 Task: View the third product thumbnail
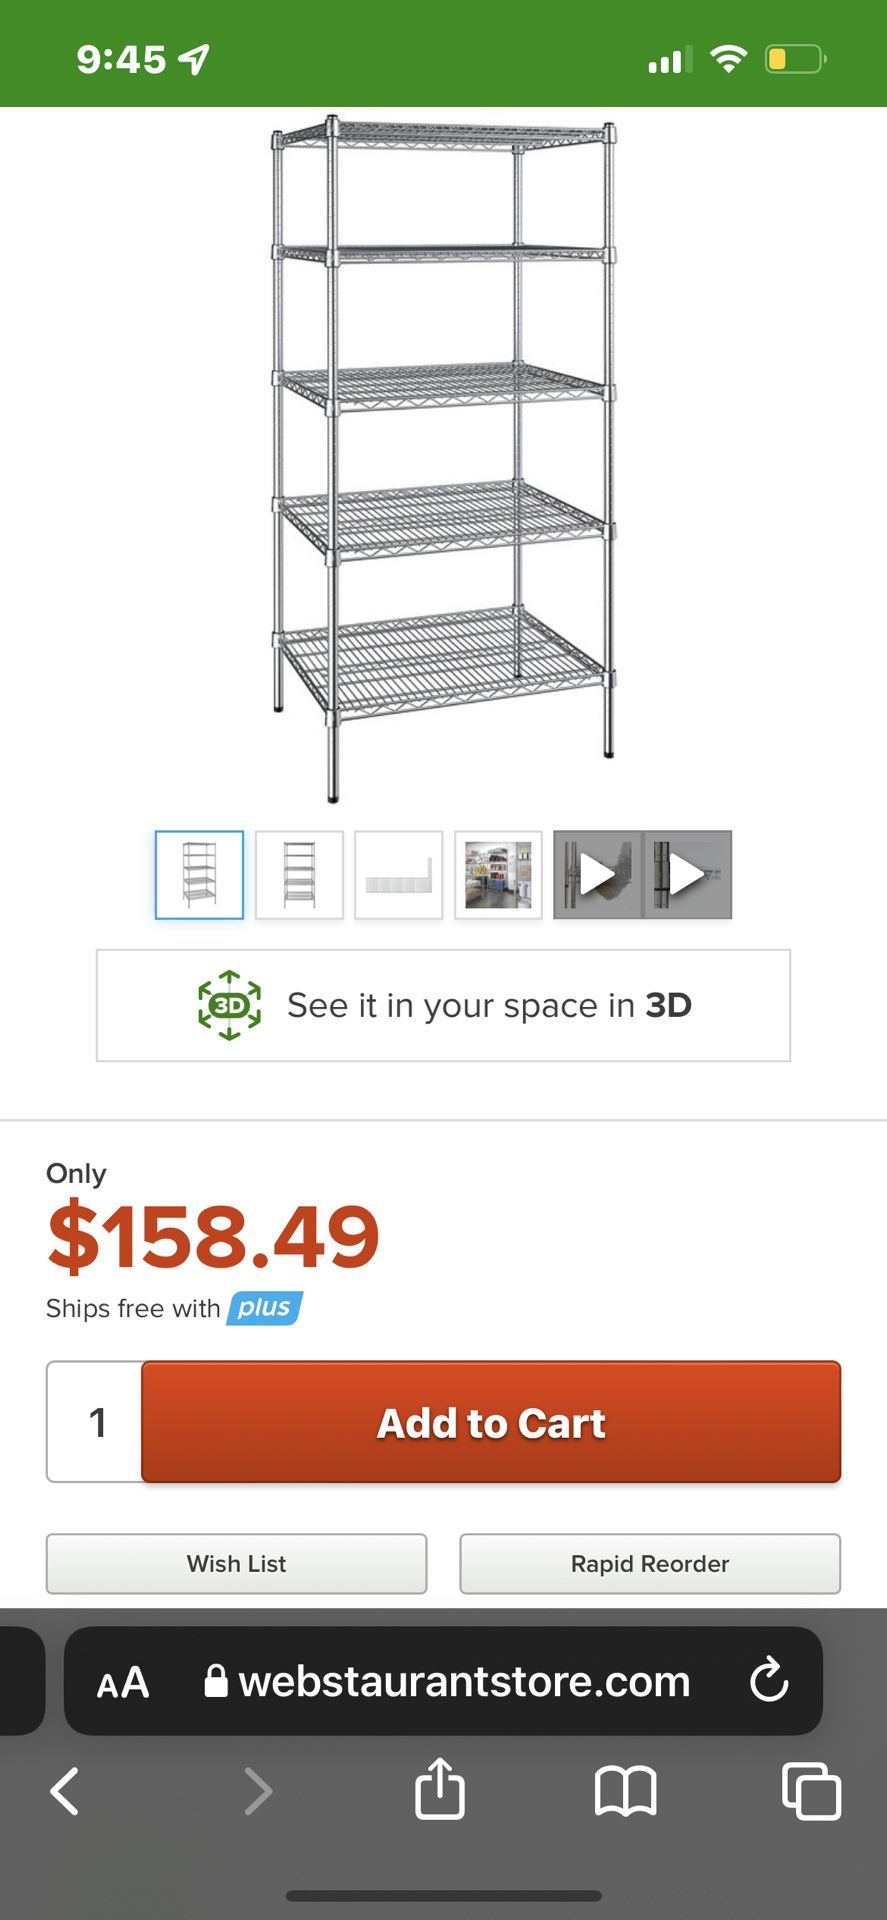pyautogui.click(x=399, y=875)
